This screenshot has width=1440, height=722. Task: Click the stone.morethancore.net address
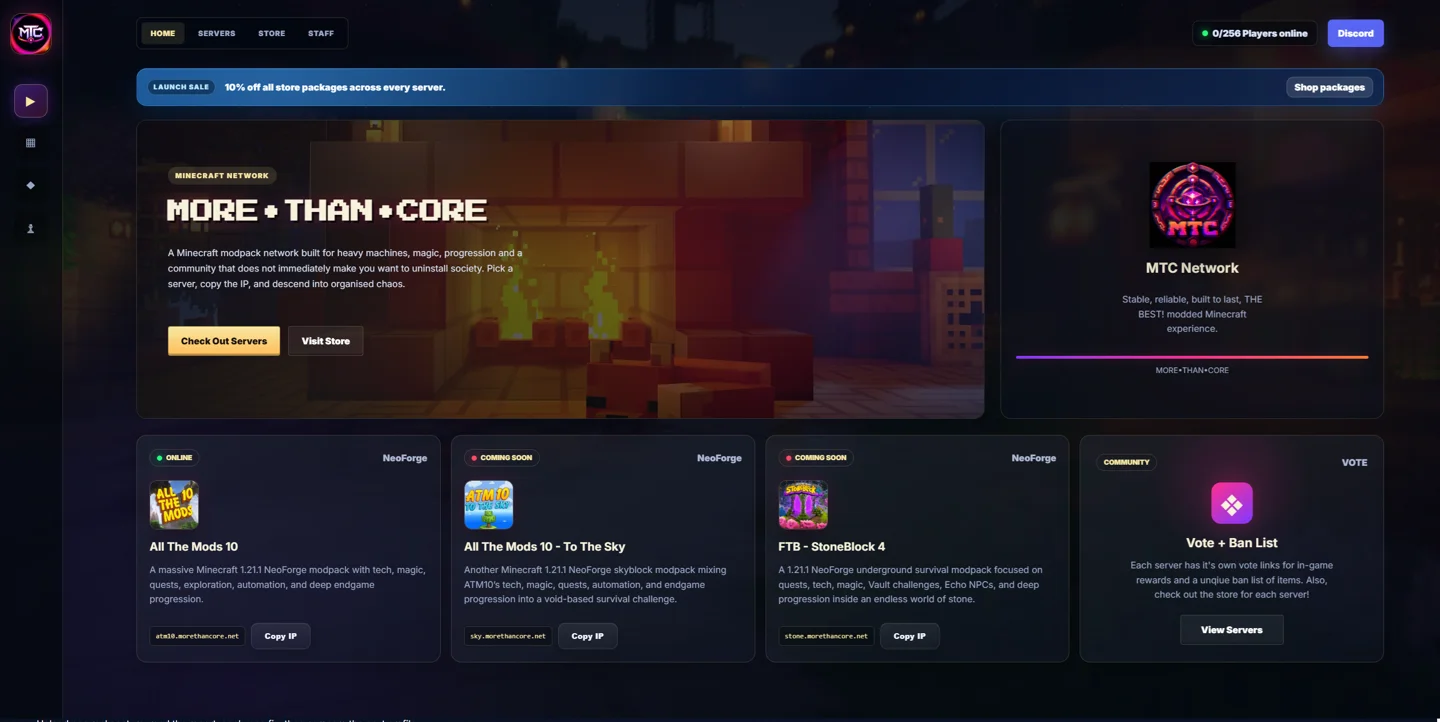(826, 636)
